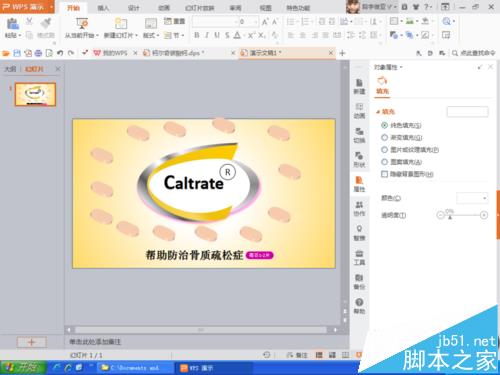
Task: Click the transparency increase plus button
Action: (484, 215)
